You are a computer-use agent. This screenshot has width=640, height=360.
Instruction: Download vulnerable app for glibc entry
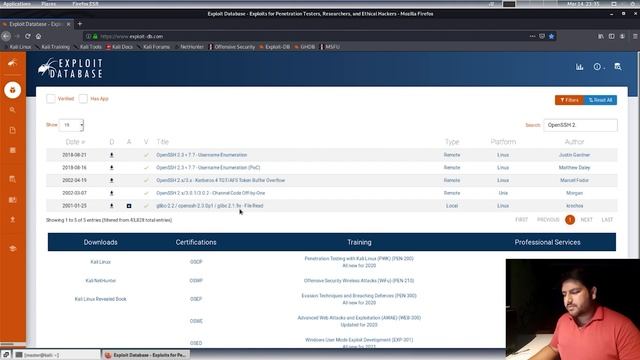click(129, 206)
